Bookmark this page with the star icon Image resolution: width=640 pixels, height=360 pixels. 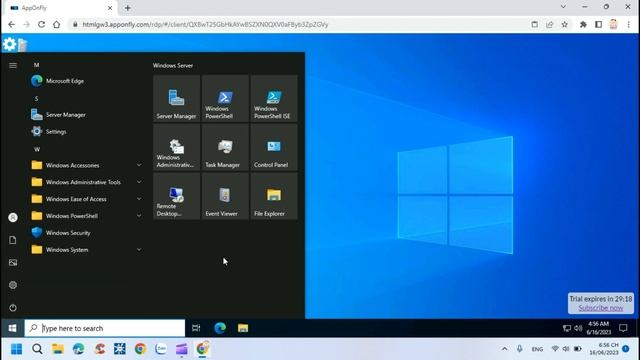coord(564,24)
